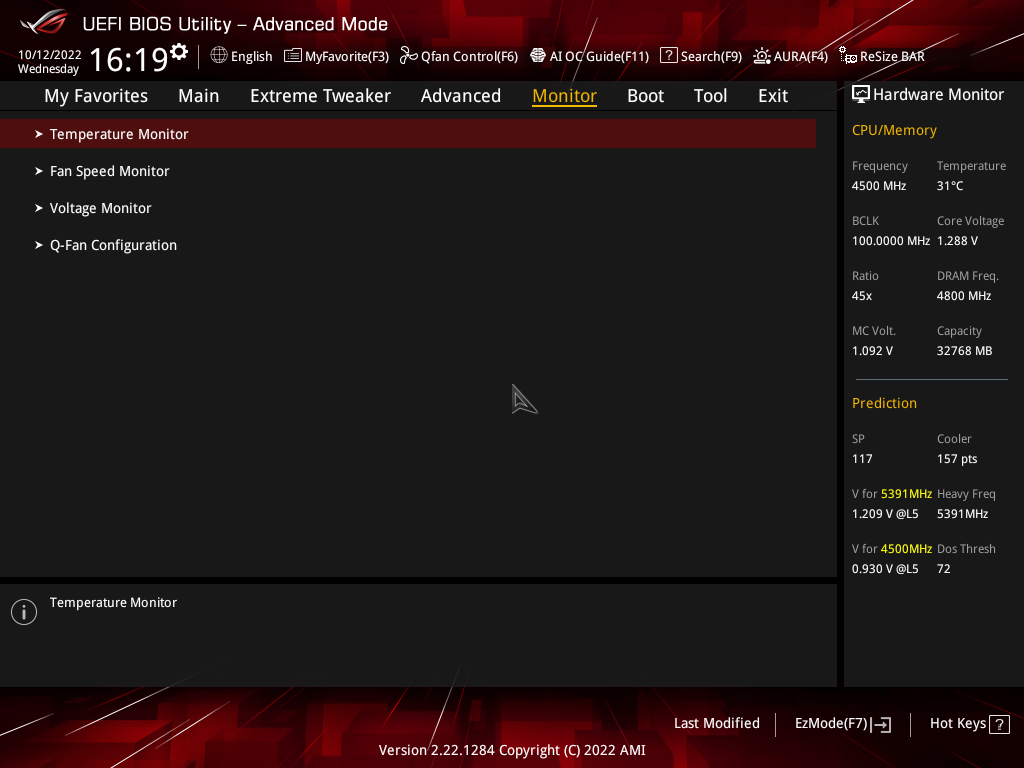Screen dimensions: 1024x768
Task: Click AURA(F4) label
Action: tap(801, 57)
